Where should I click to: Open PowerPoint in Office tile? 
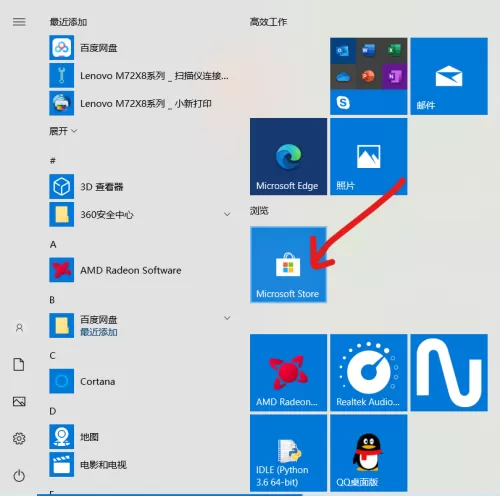[x=369, y=77]
